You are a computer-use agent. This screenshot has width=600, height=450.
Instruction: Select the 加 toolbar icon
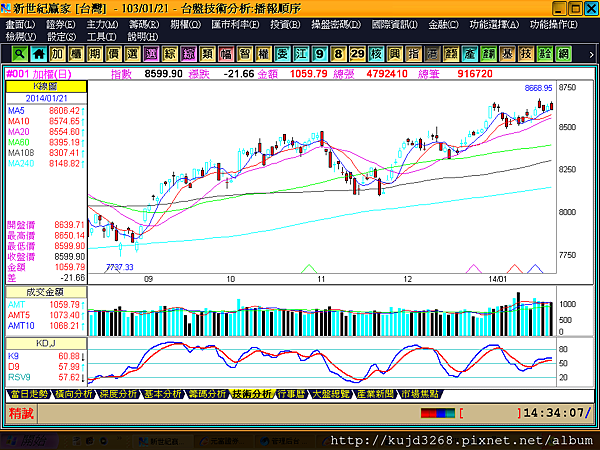57,54
